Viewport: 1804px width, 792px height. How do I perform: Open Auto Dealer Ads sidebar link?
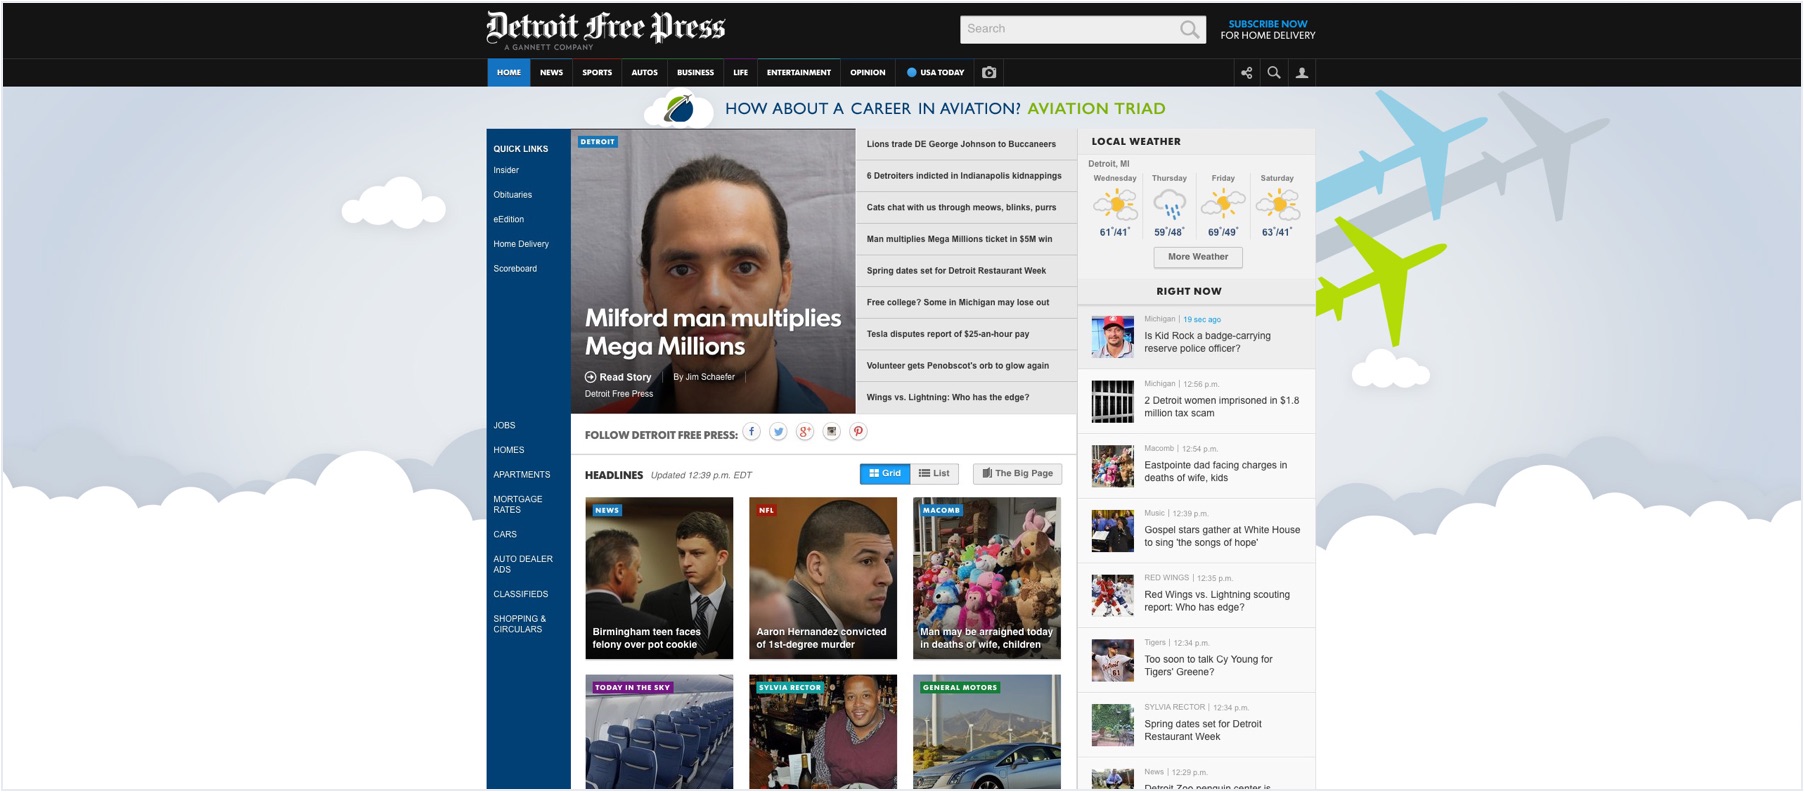click(x=523, y=564)
